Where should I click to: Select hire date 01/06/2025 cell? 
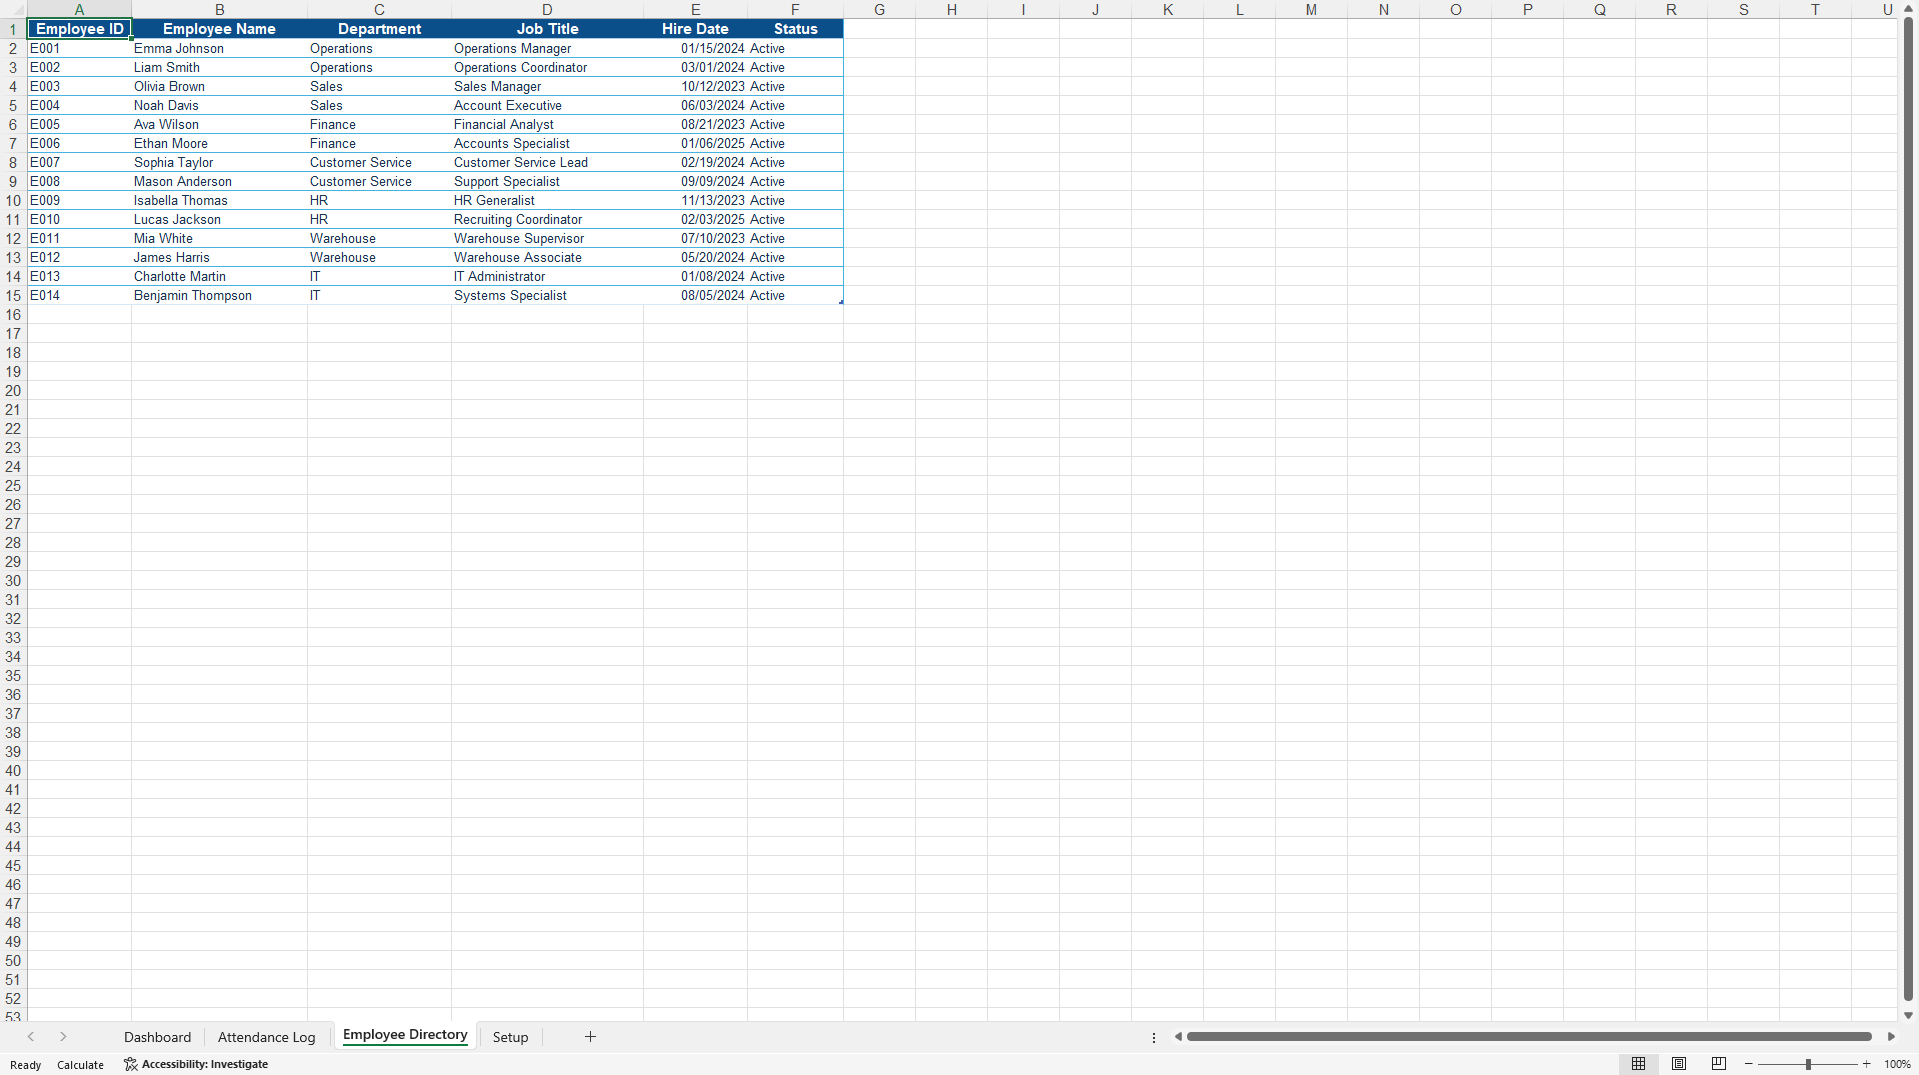pos(695,143)
